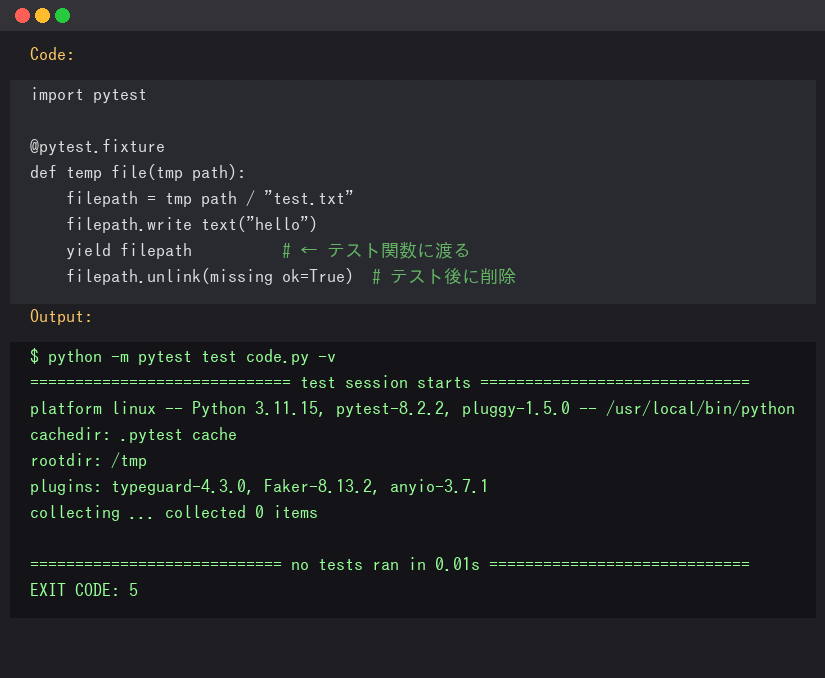Click the green maximize window button
Screen dimensions: 825x678
point(63,16)
